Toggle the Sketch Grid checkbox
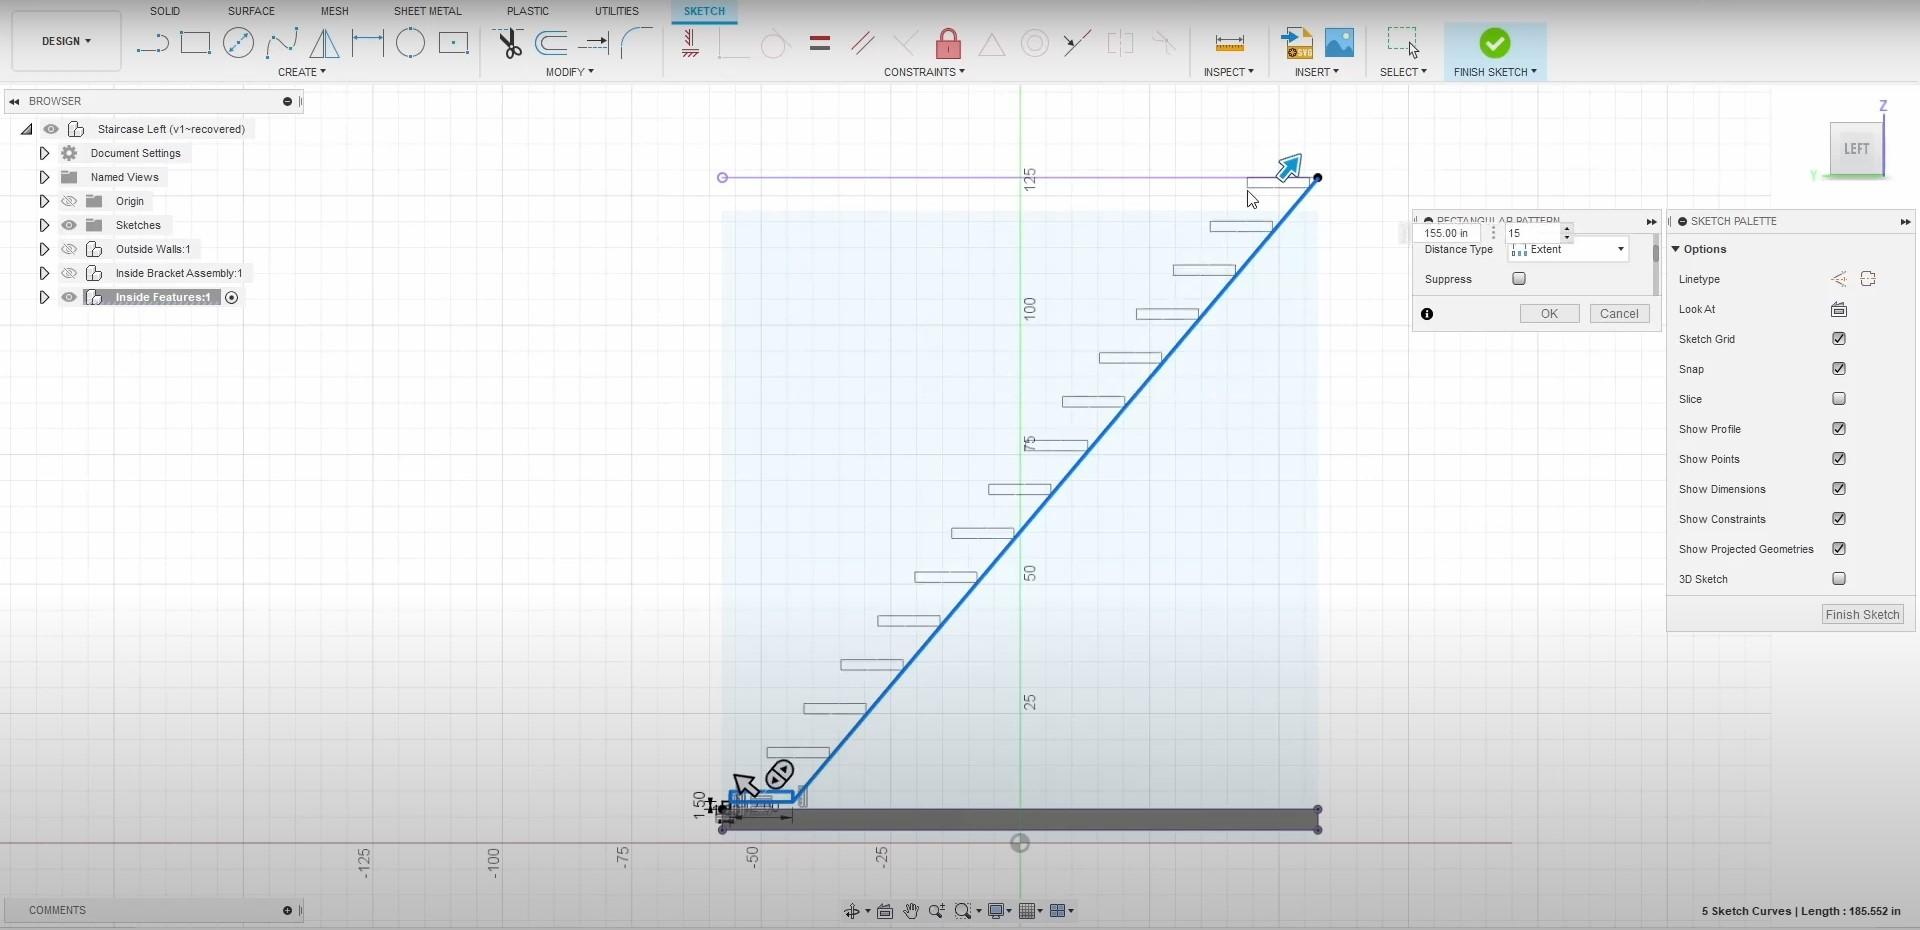 click(1839, 339)
